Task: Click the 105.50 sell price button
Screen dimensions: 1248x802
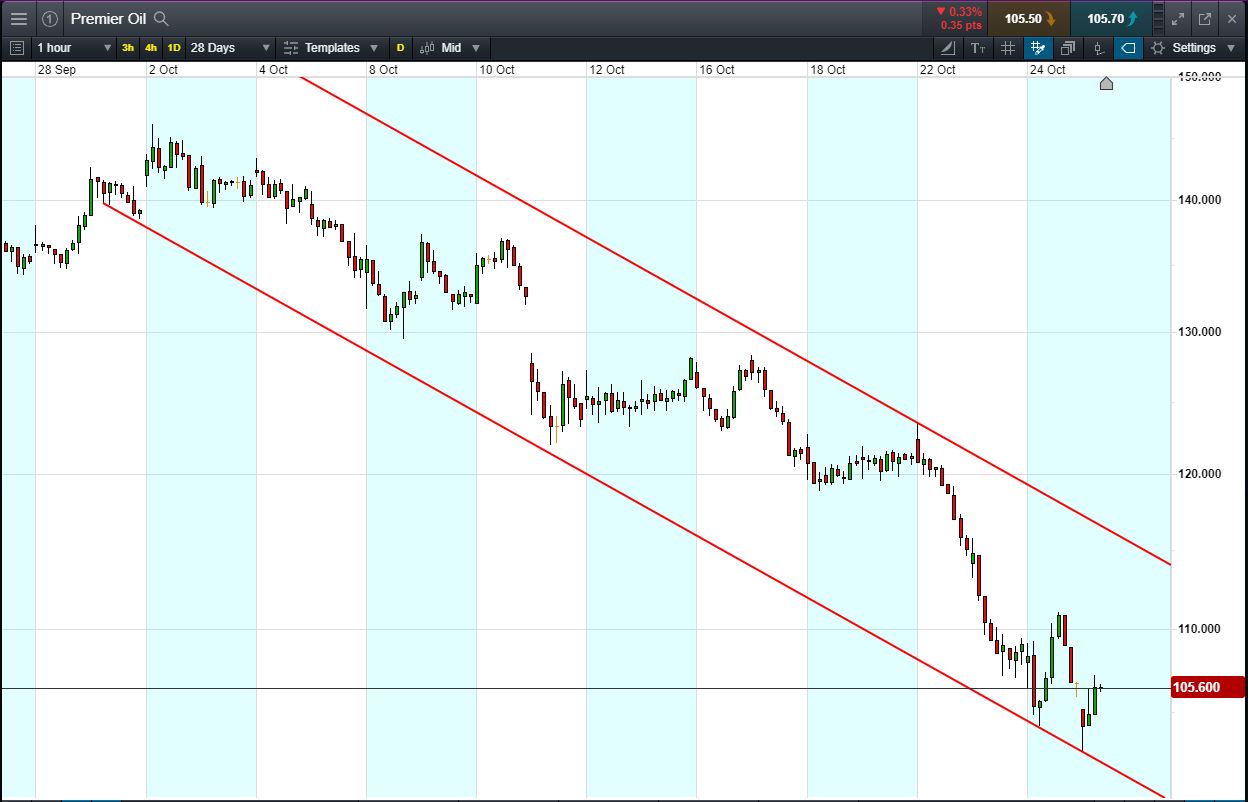Action: (x=1029, y=18)
